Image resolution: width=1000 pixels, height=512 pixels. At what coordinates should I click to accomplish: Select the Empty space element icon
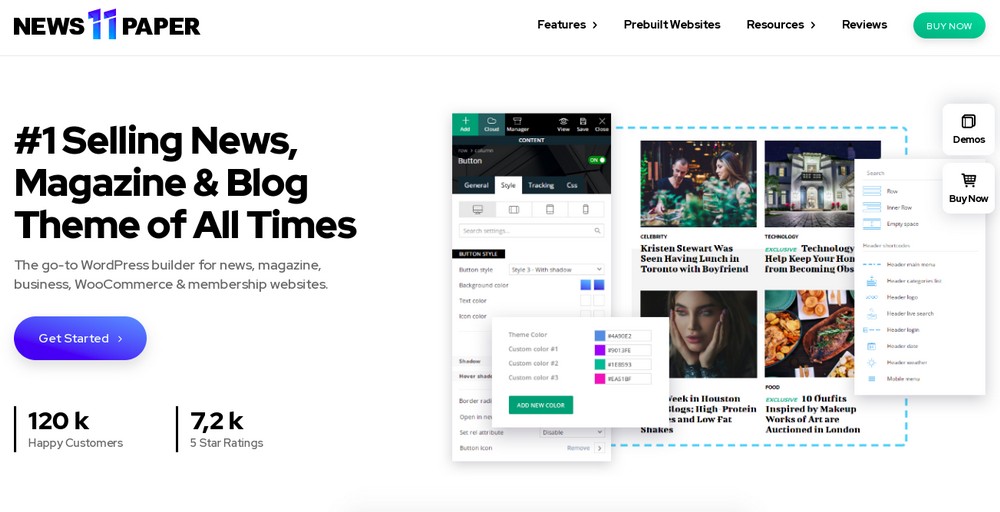(x=871, y=224)
